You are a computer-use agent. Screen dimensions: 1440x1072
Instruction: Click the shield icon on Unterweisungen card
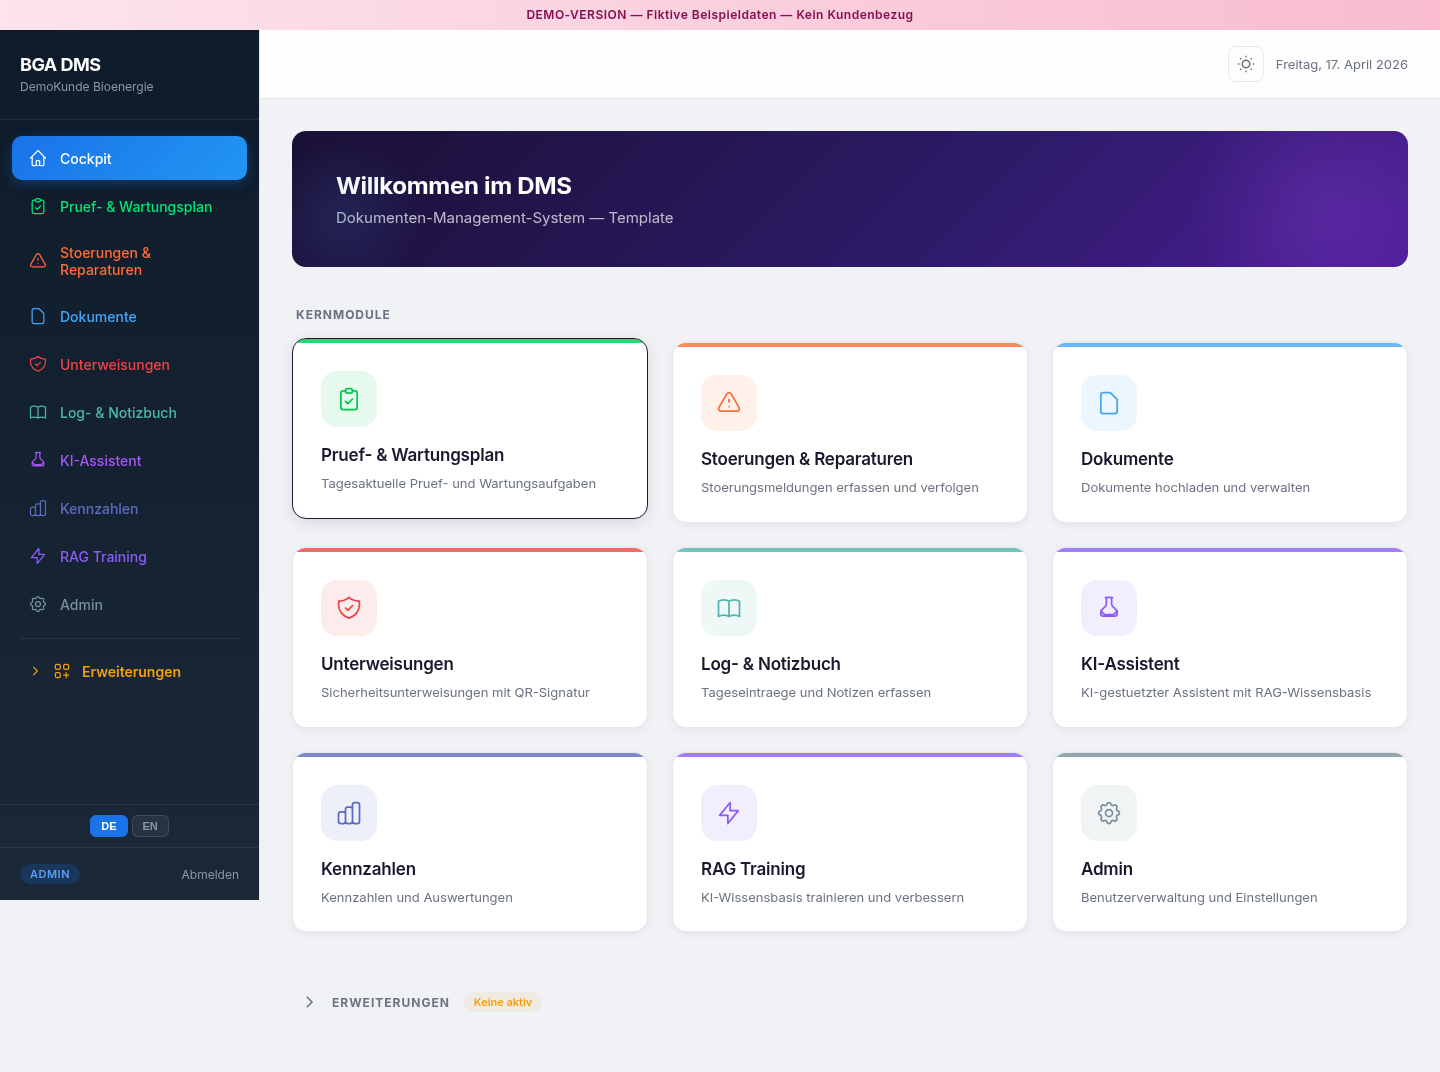[349, 608]
